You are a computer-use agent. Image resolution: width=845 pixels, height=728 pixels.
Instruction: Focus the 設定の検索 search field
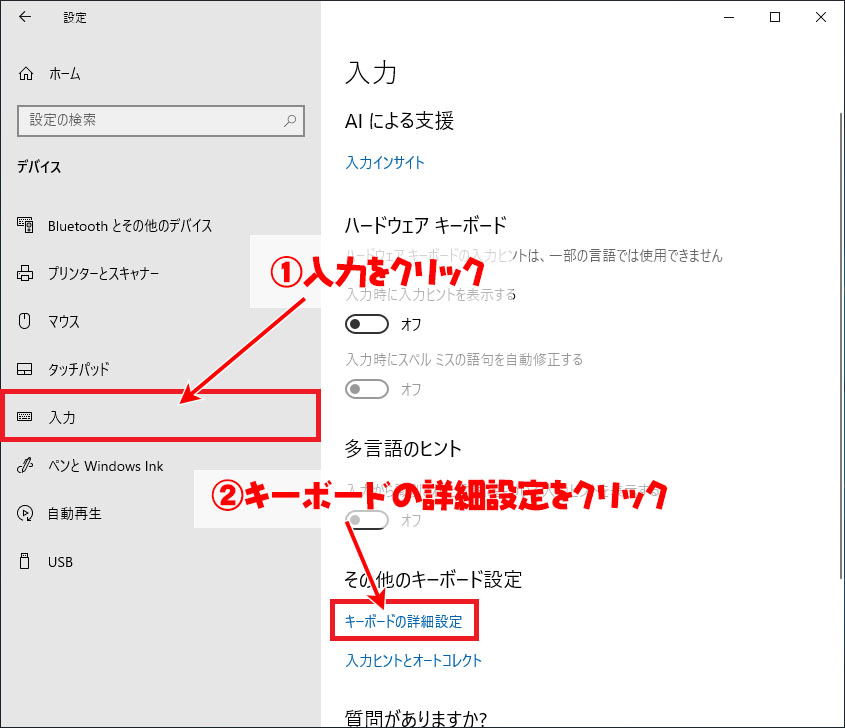click(161, 120)
